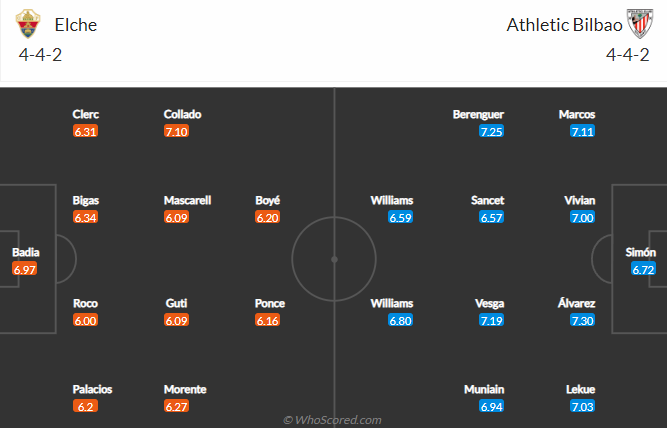This screenshot has height=428, width=667.
Task: Select goalkeeper Badia's 6.97 rating badge
Action: (x=25, y=270)
